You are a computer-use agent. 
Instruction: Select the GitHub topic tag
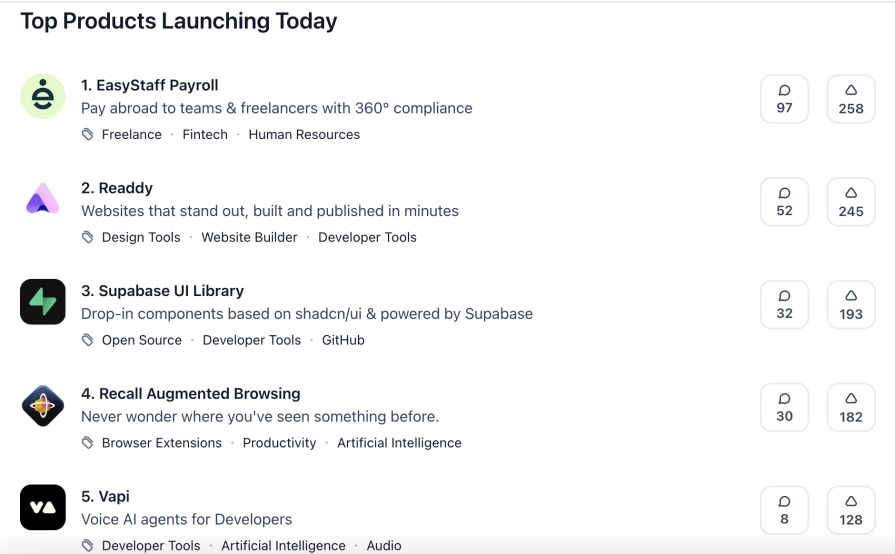[x=343, y=340]
